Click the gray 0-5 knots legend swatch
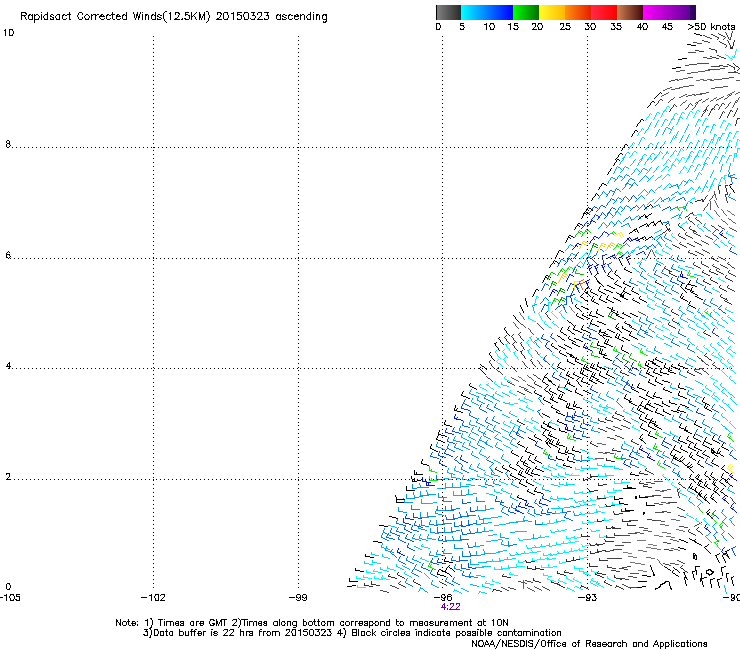Screen dimensions: 740x650 (x=448, y=12)
